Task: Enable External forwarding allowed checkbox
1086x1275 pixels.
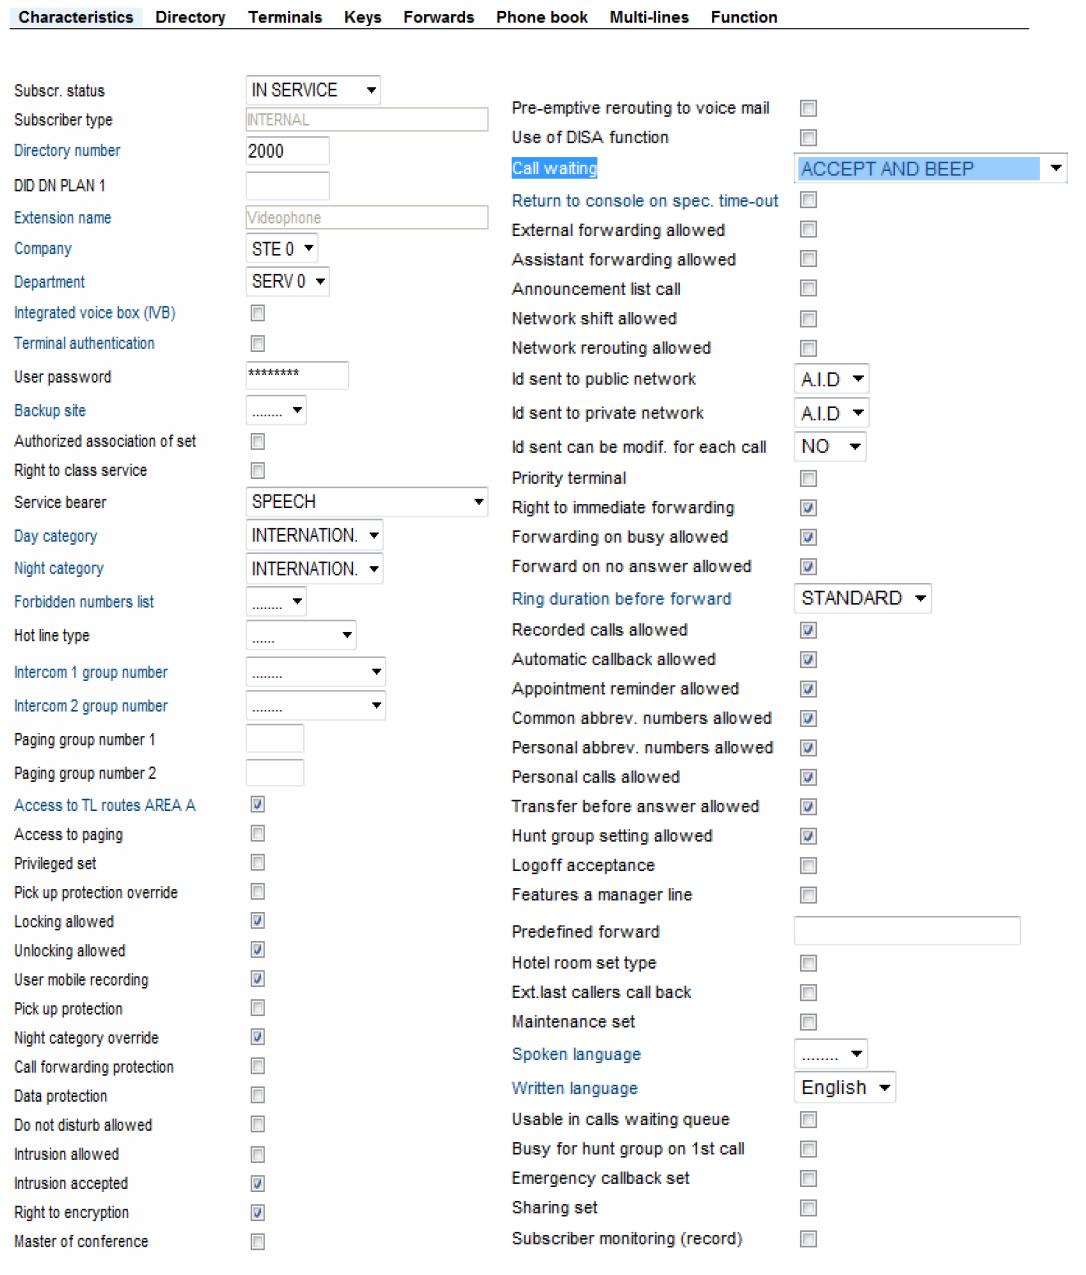Action: [x=808, y=230]
